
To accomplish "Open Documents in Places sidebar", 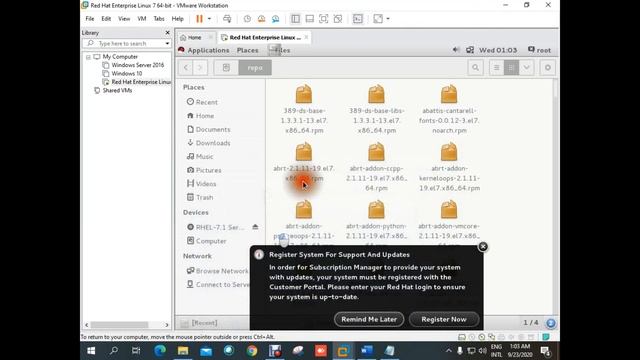I will click(x=209, y=129).
